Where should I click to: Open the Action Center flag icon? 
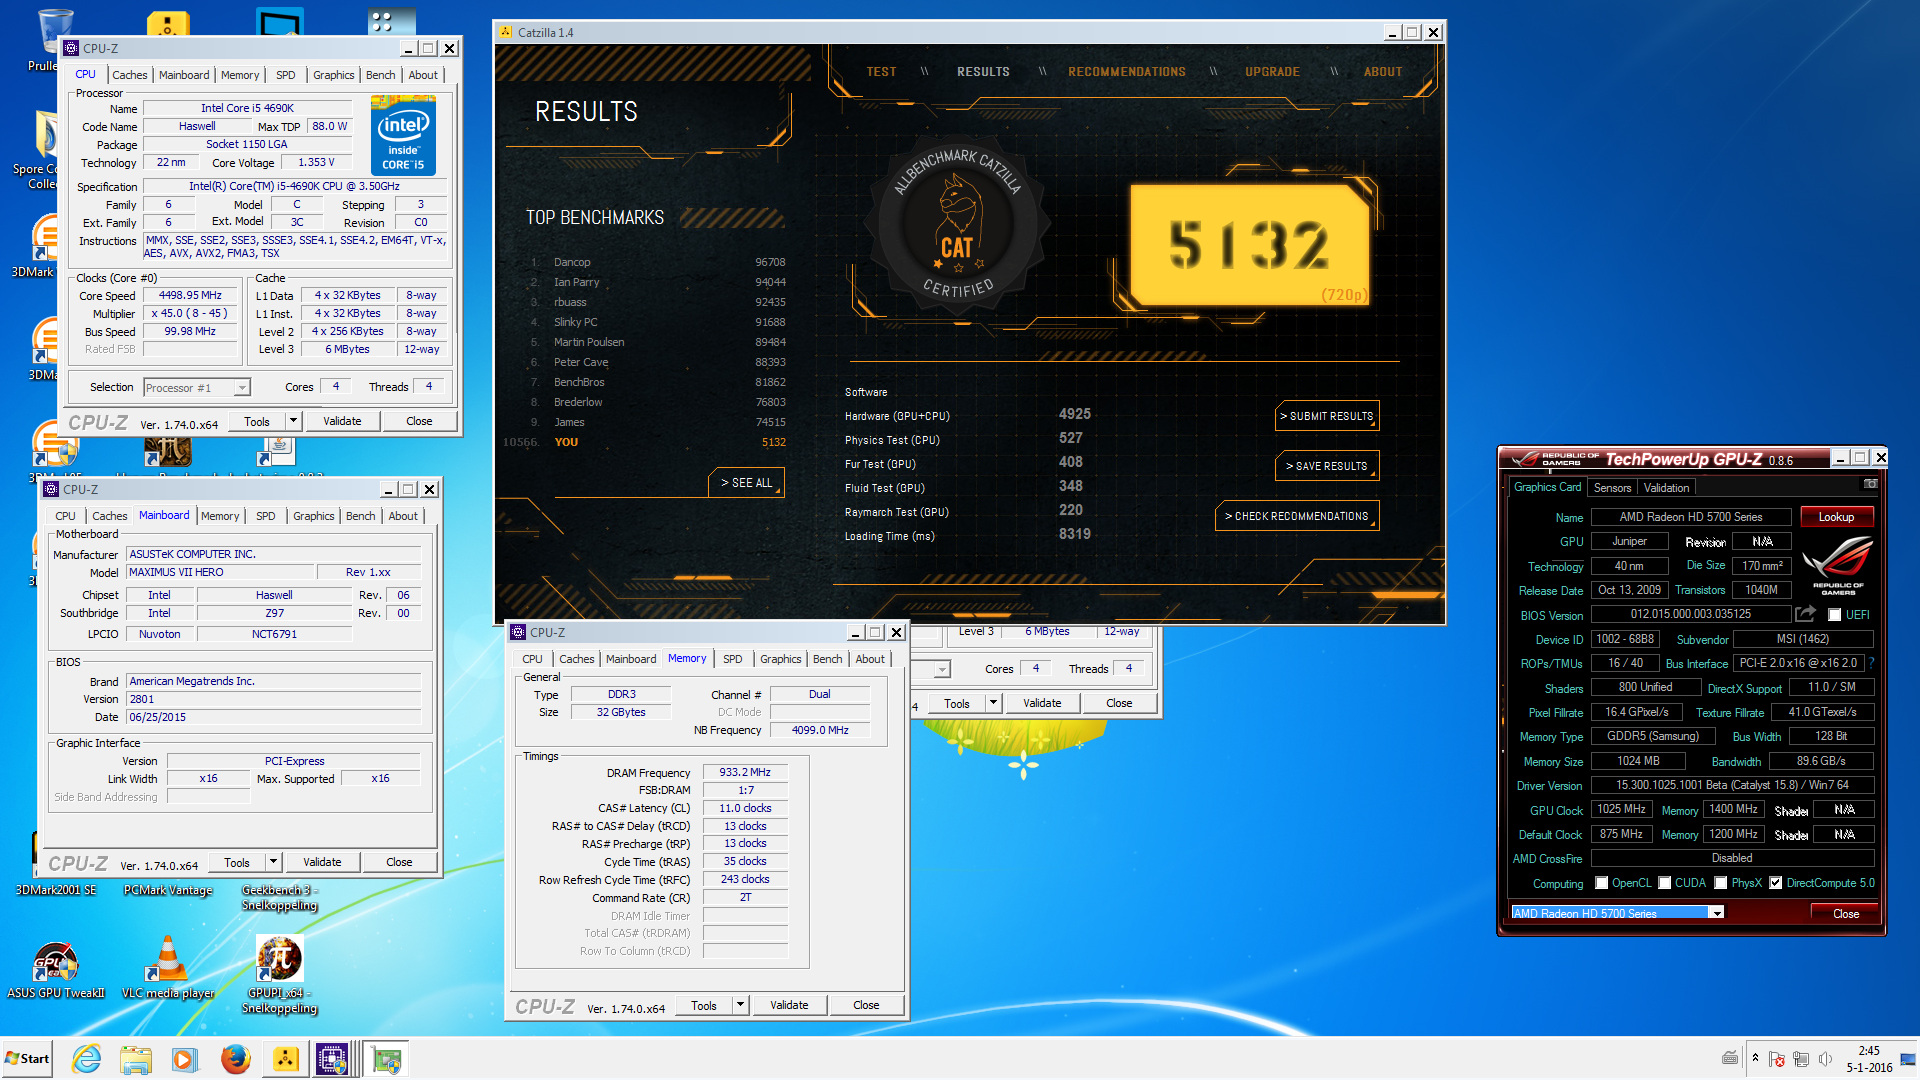1777,1059
